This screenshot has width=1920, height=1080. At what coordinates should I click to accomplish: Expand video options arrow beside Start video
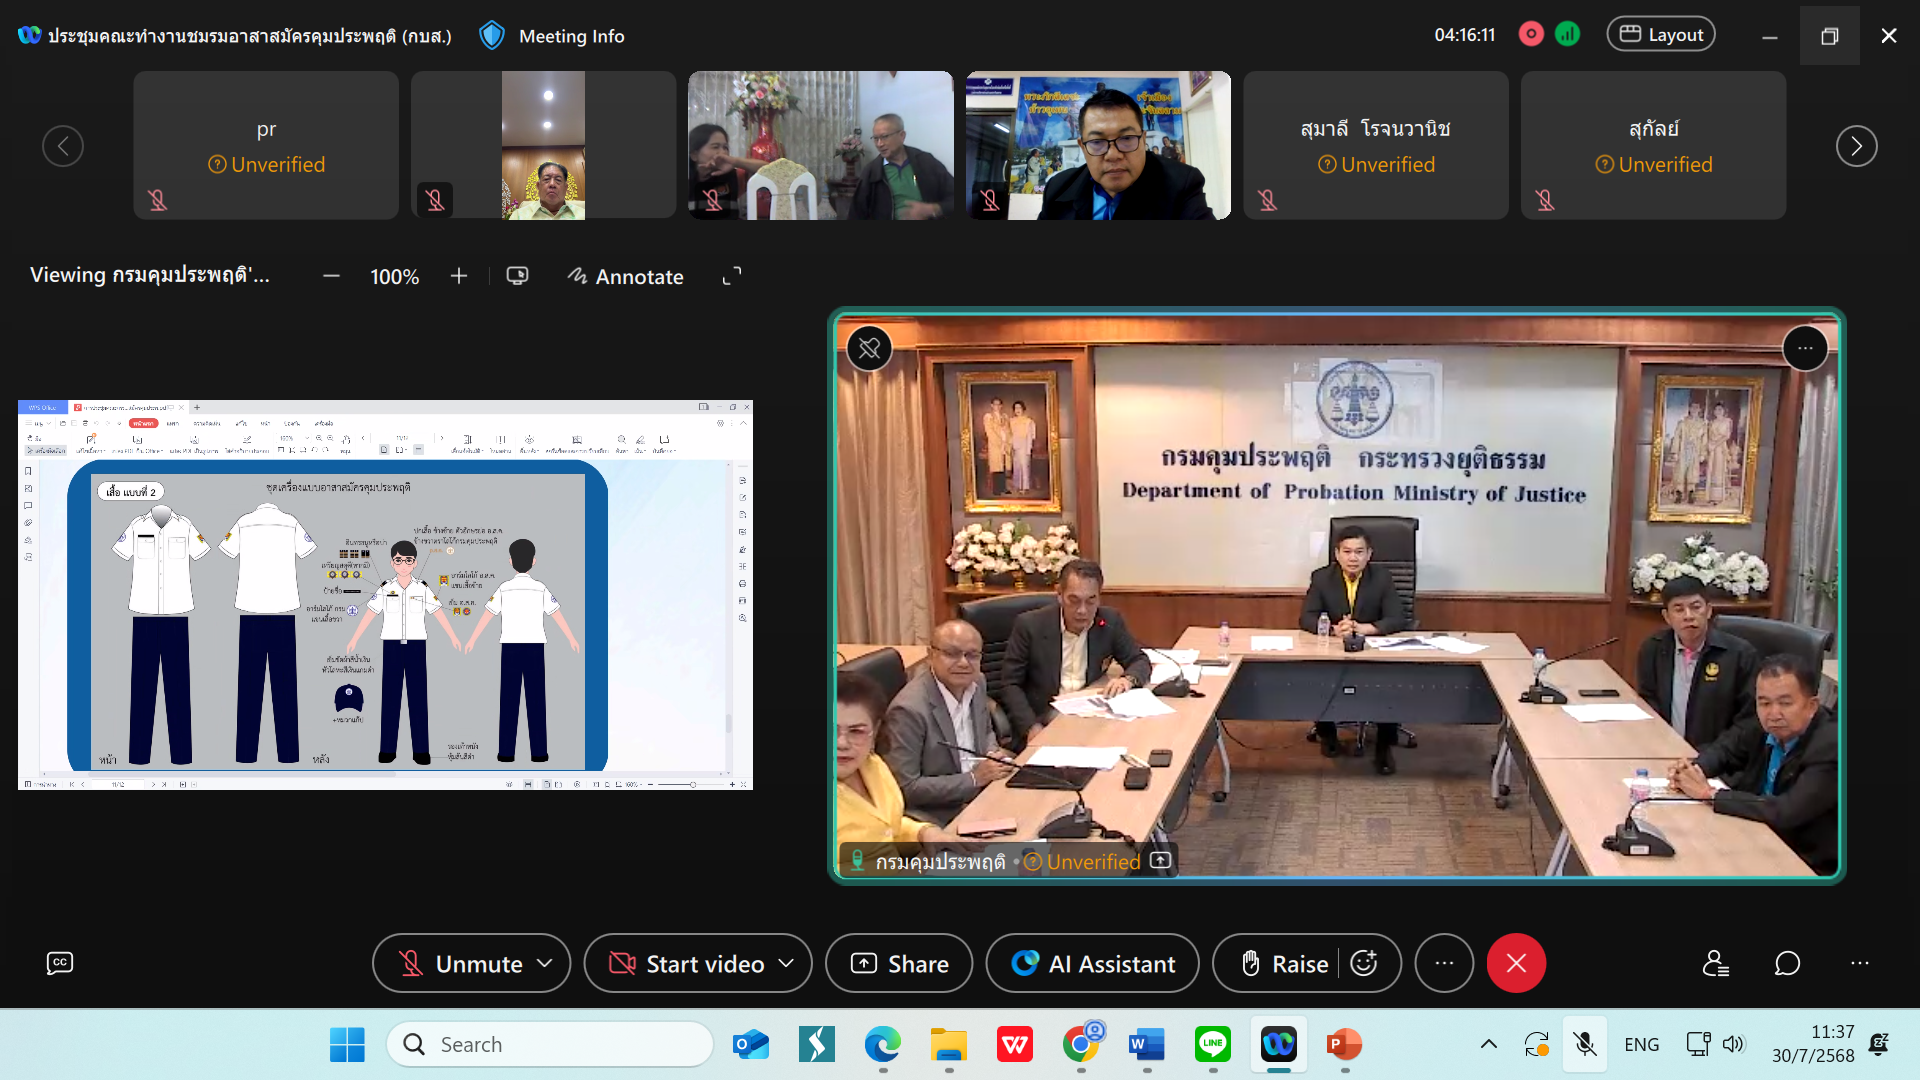(787, 963)
